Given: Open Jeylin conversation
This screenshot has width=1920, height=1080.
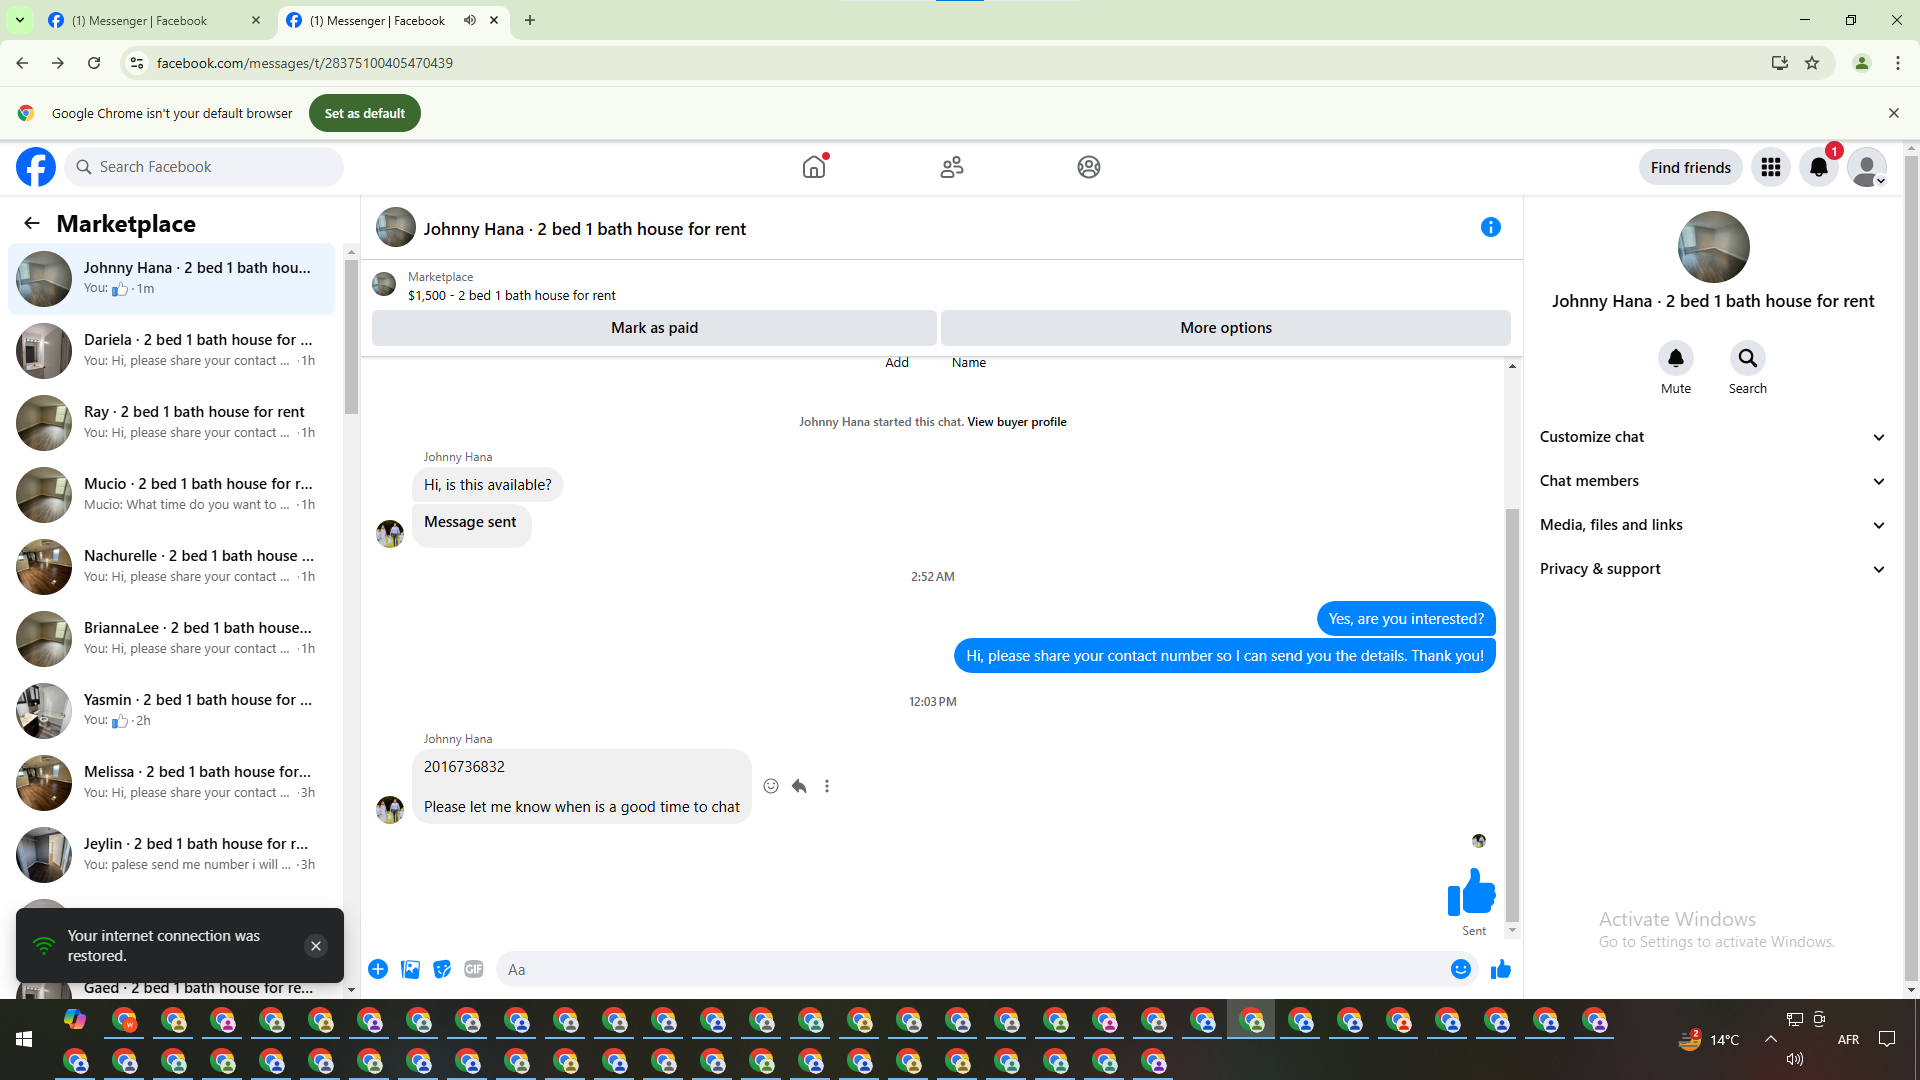Looking at the screenshot, I should pos(172,854).
